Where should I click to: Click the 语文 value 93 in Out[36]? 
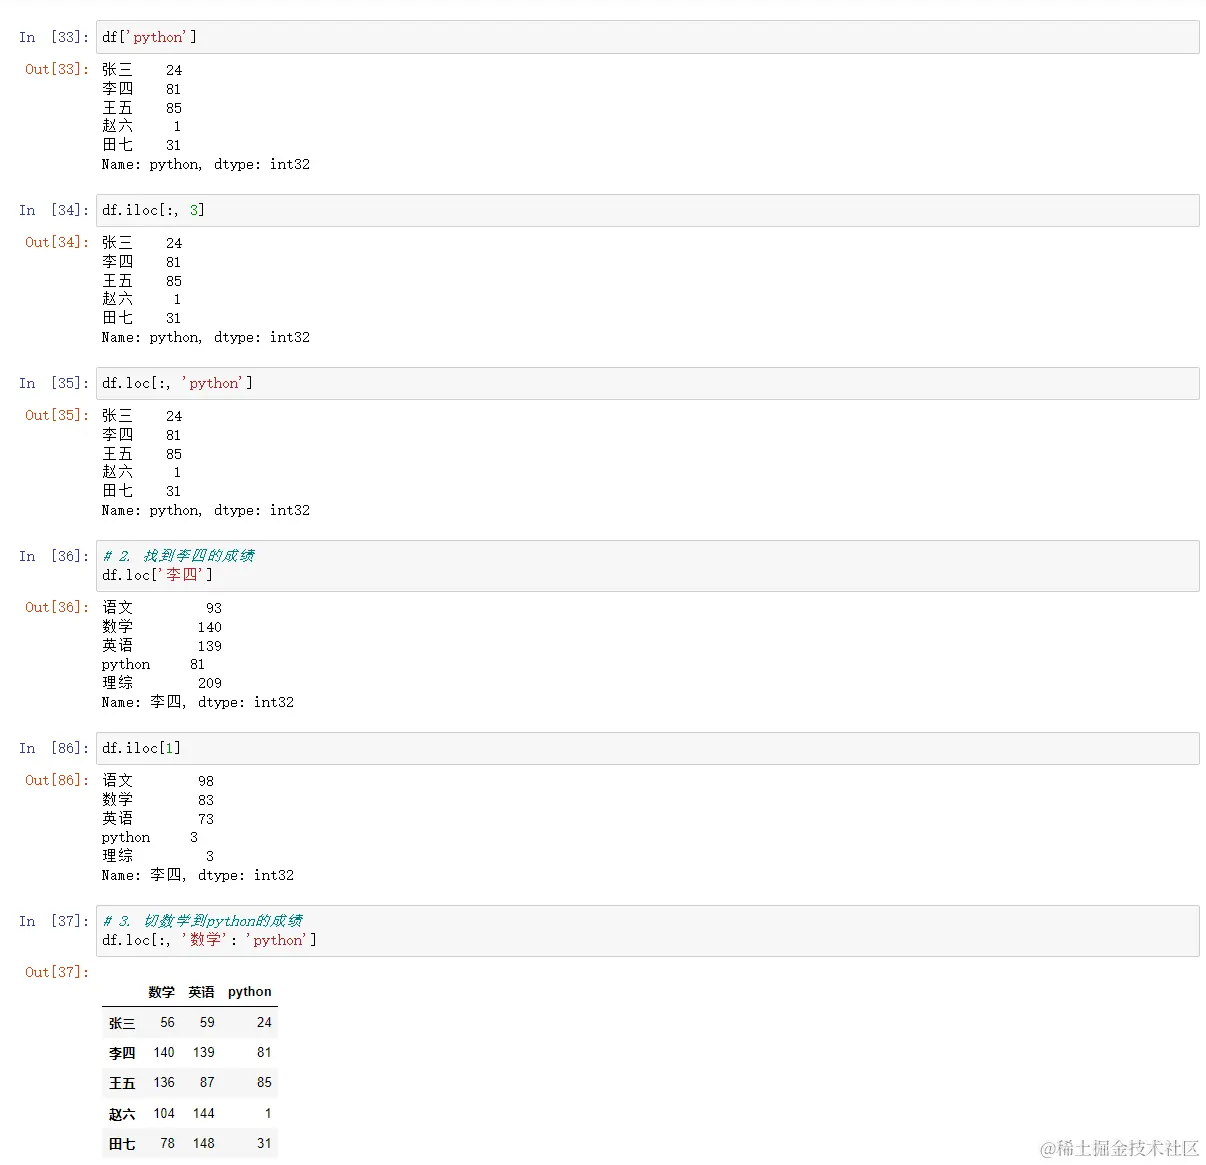coord(214,608)
